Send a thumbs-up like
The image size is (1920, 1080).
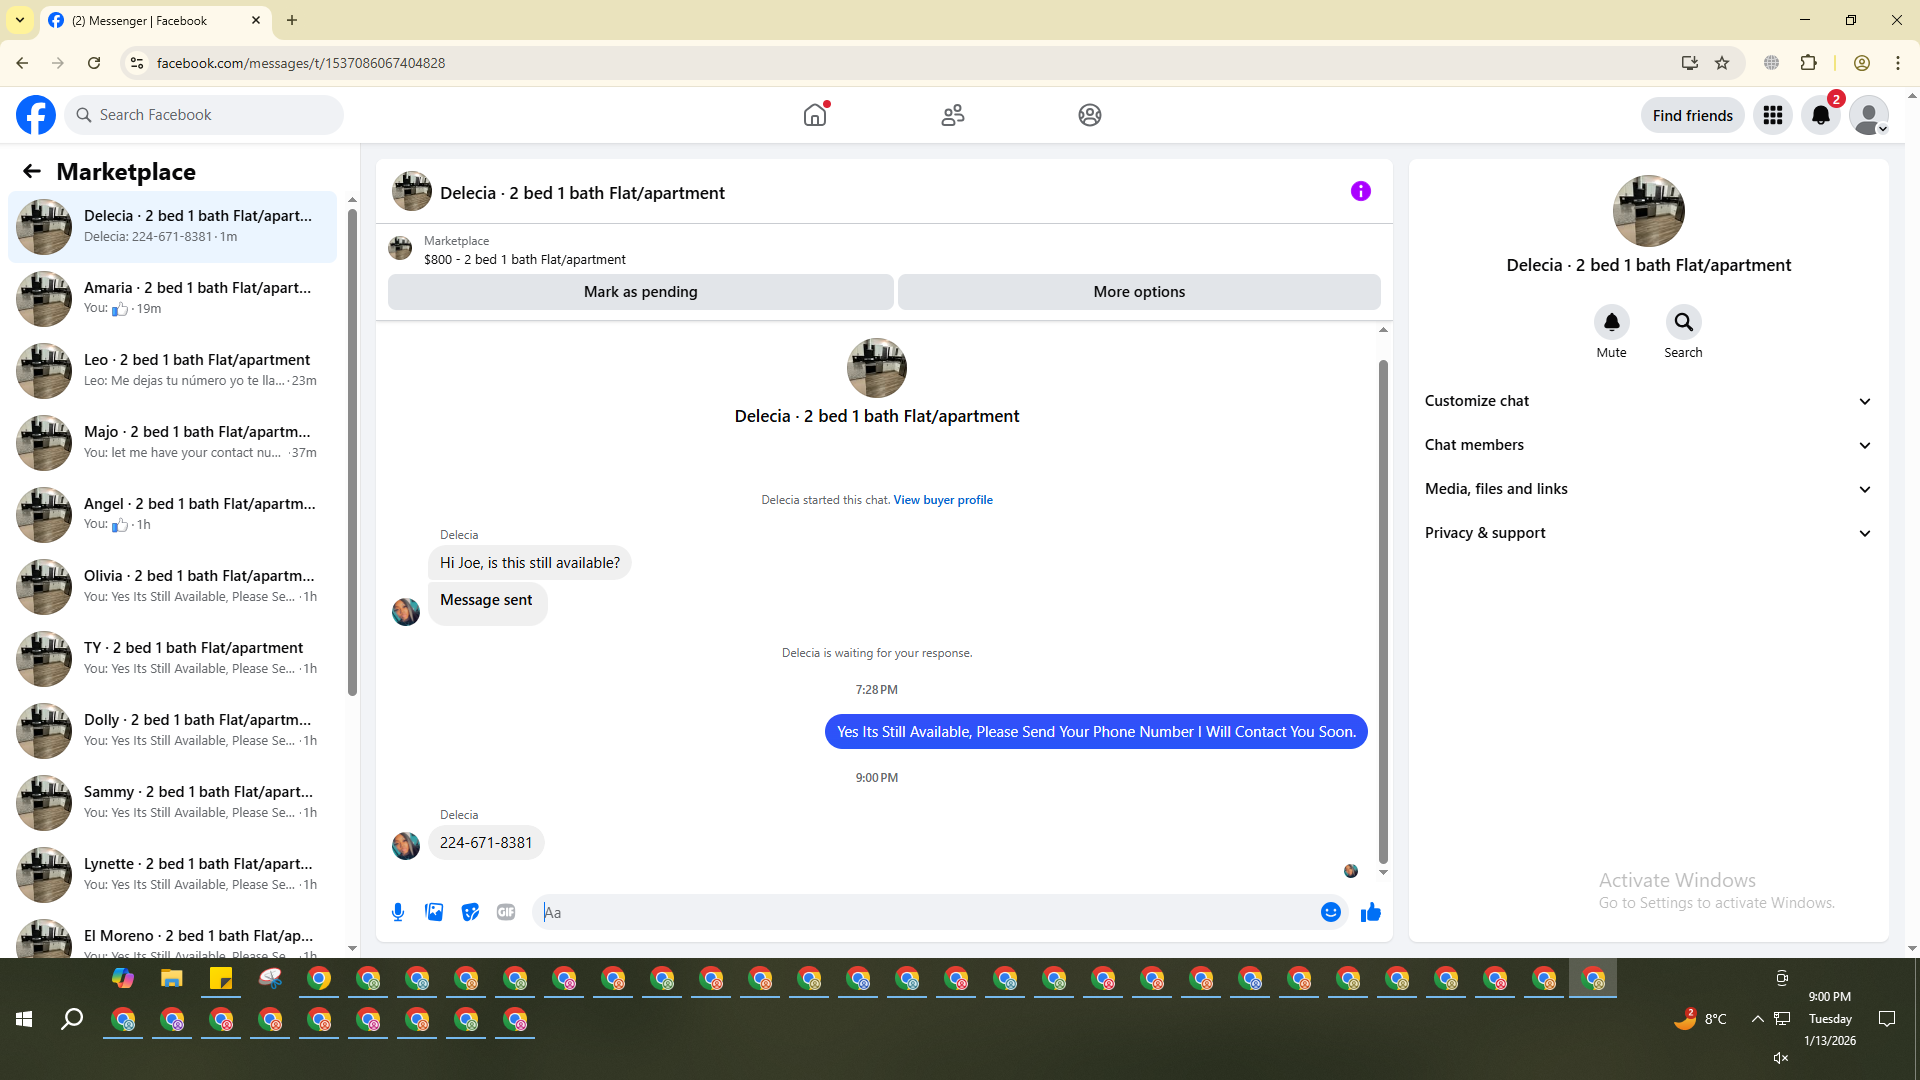(x=1370, y=912)
